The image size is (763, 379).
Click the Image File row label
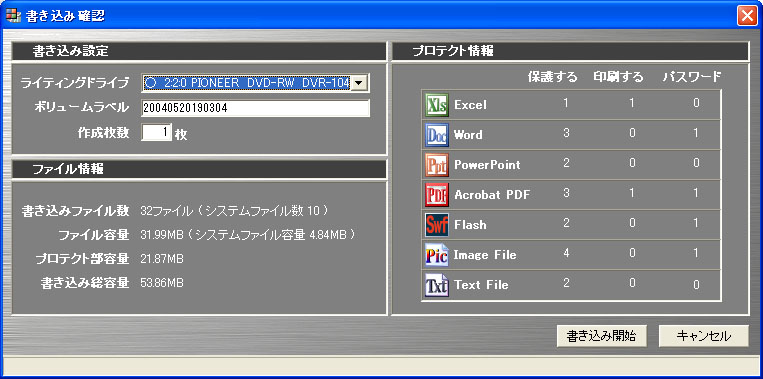(x=485, y=255)
